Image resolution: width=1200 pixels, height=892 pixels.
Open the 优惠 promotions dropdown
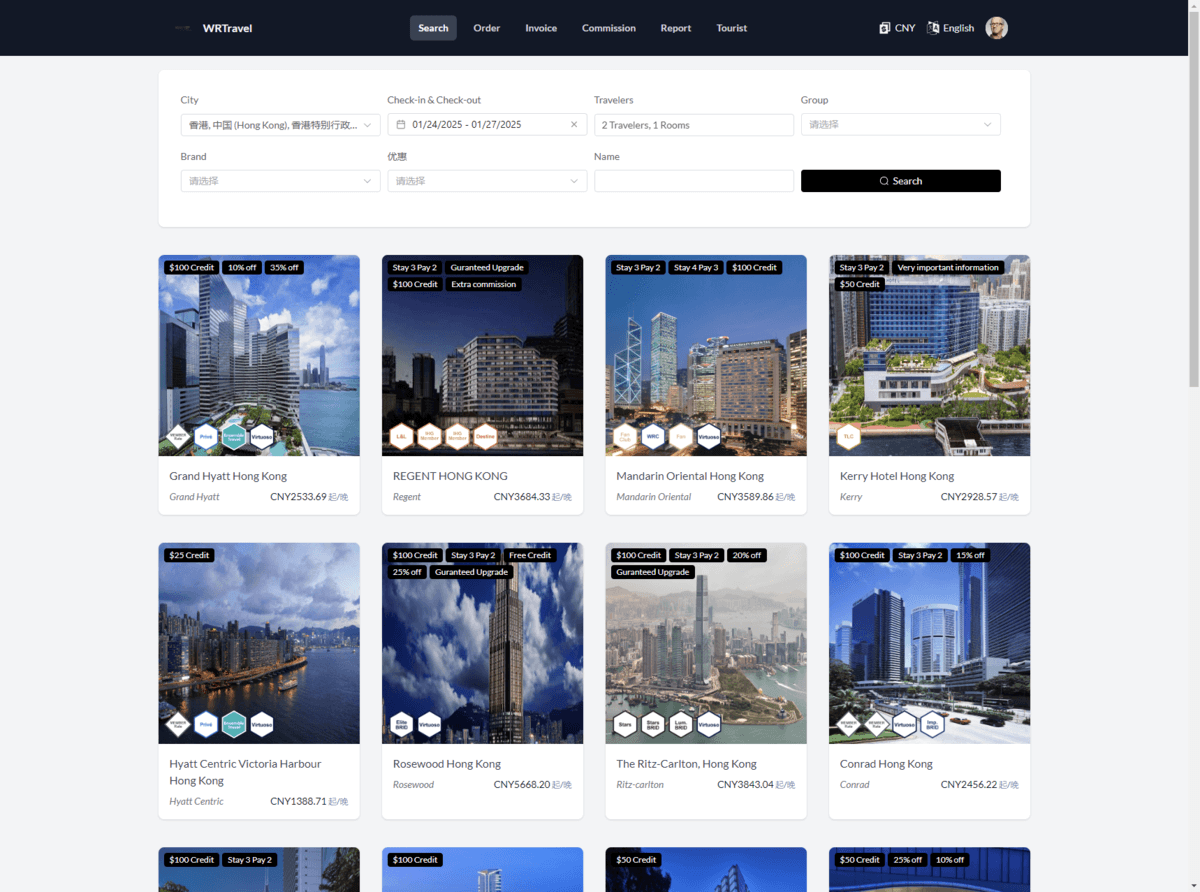487,180
